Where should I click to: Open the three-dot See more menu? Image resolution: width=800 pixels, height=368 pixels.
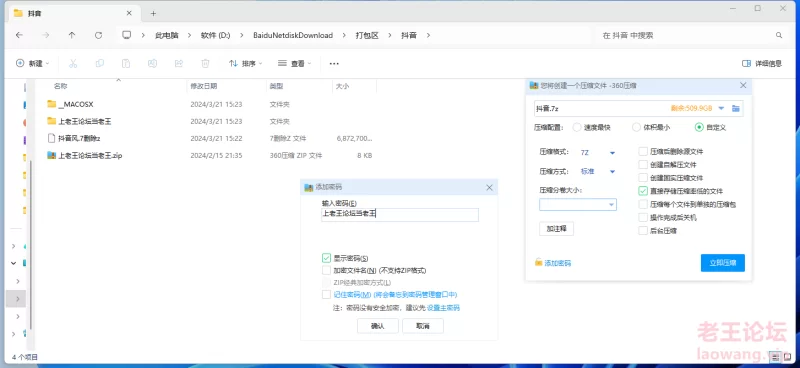(x=334, y=63)
